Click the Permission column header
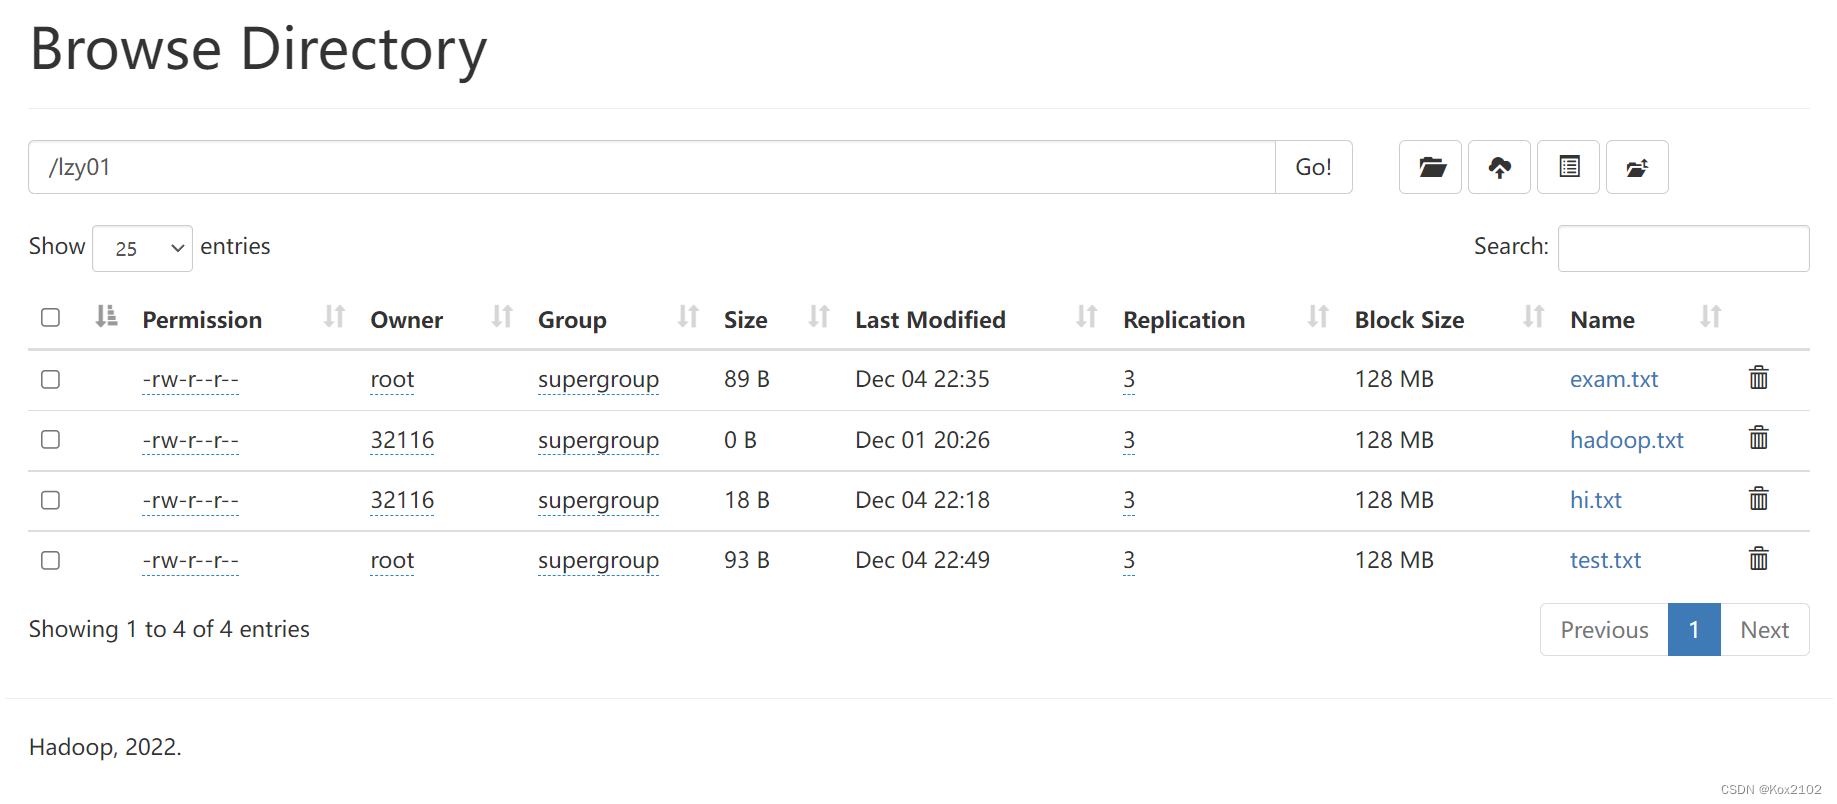The width and height of the screenshot is (1837, 804). (202, 320)
